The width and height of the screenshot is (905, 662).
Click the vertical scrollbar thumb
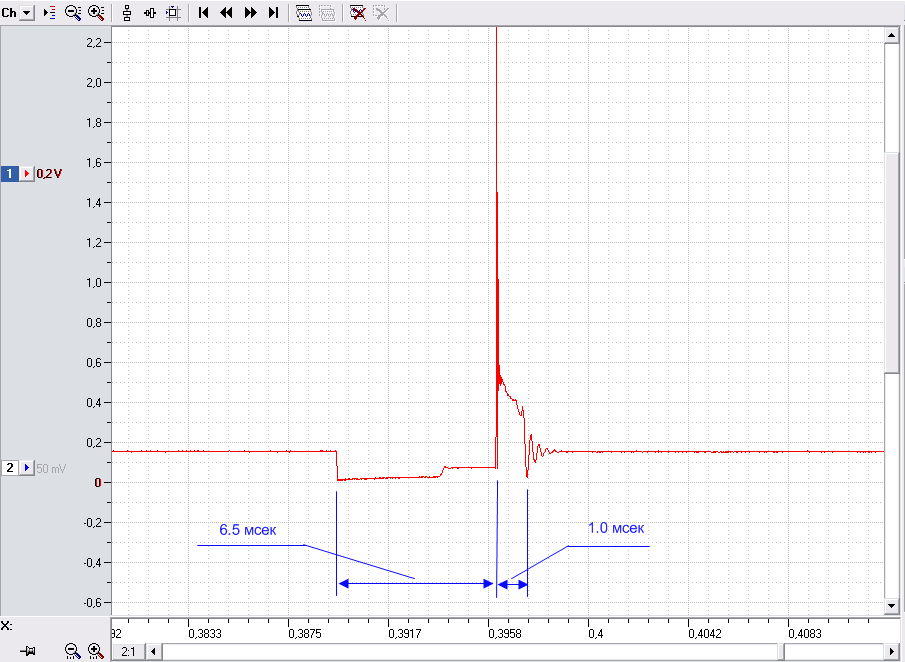[891, 263]
